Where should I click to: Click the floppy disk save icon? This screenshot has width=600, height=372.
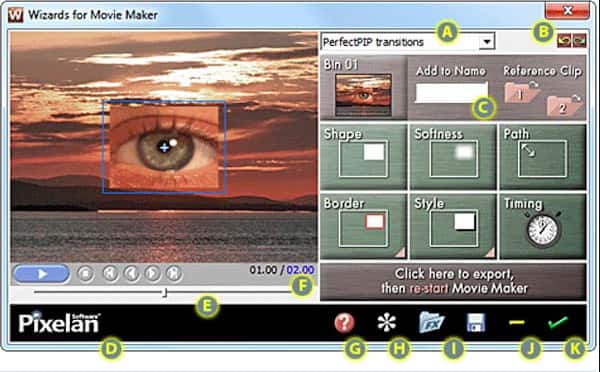click(476, 323)
